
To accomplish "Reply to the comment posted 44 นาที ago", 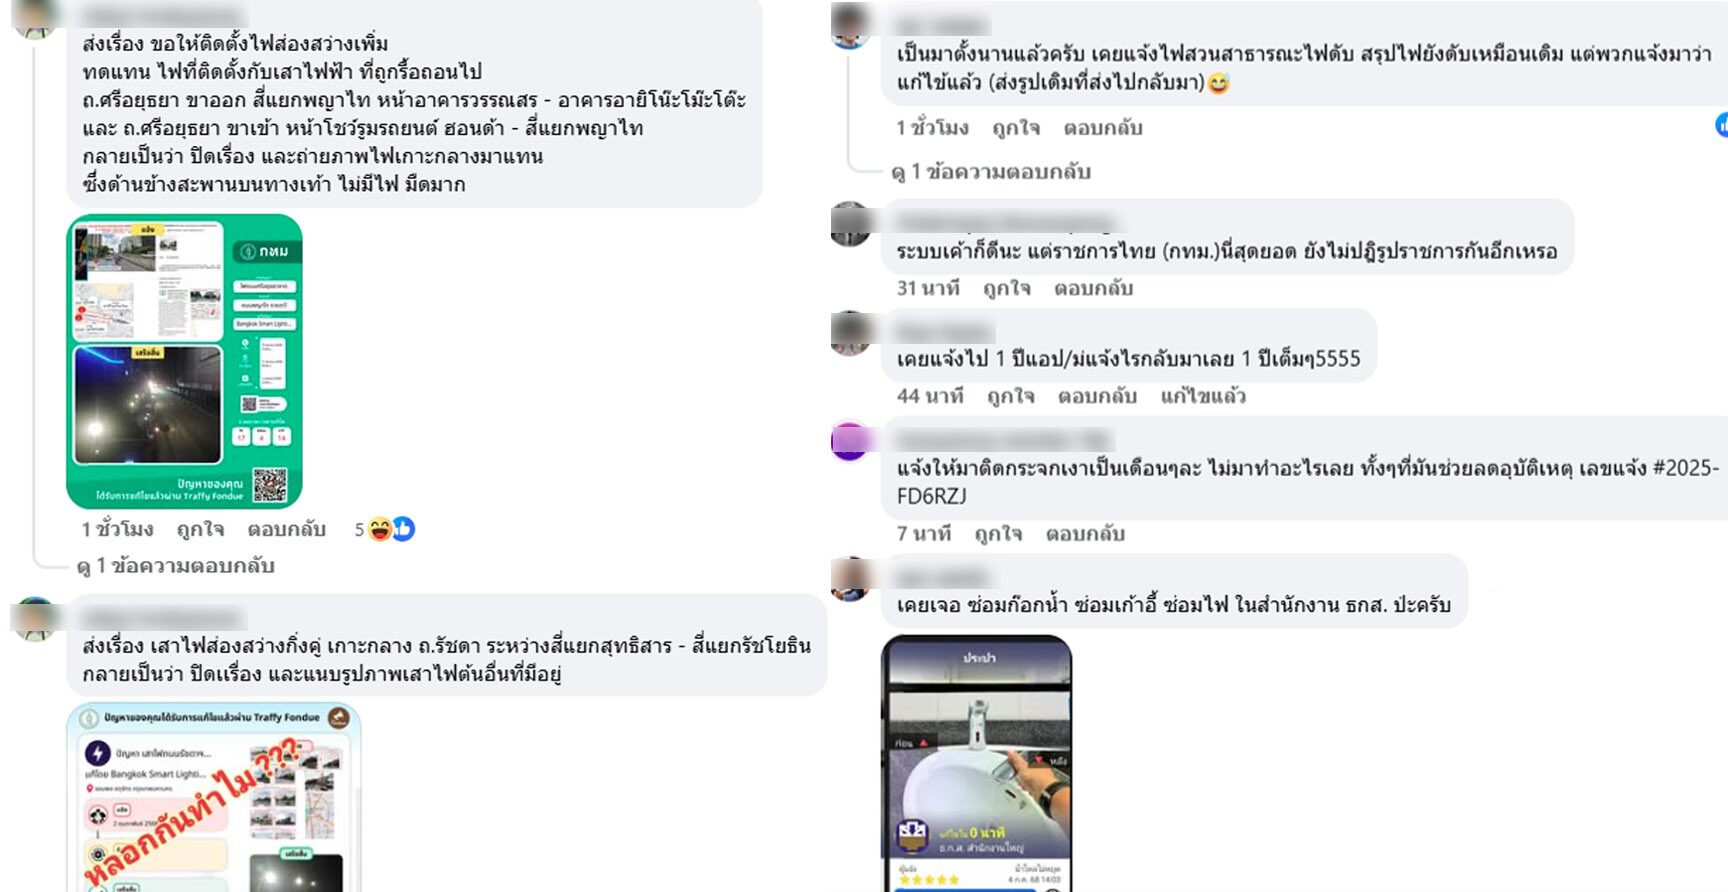I will pyautogui.click(x=1097, y=396).
